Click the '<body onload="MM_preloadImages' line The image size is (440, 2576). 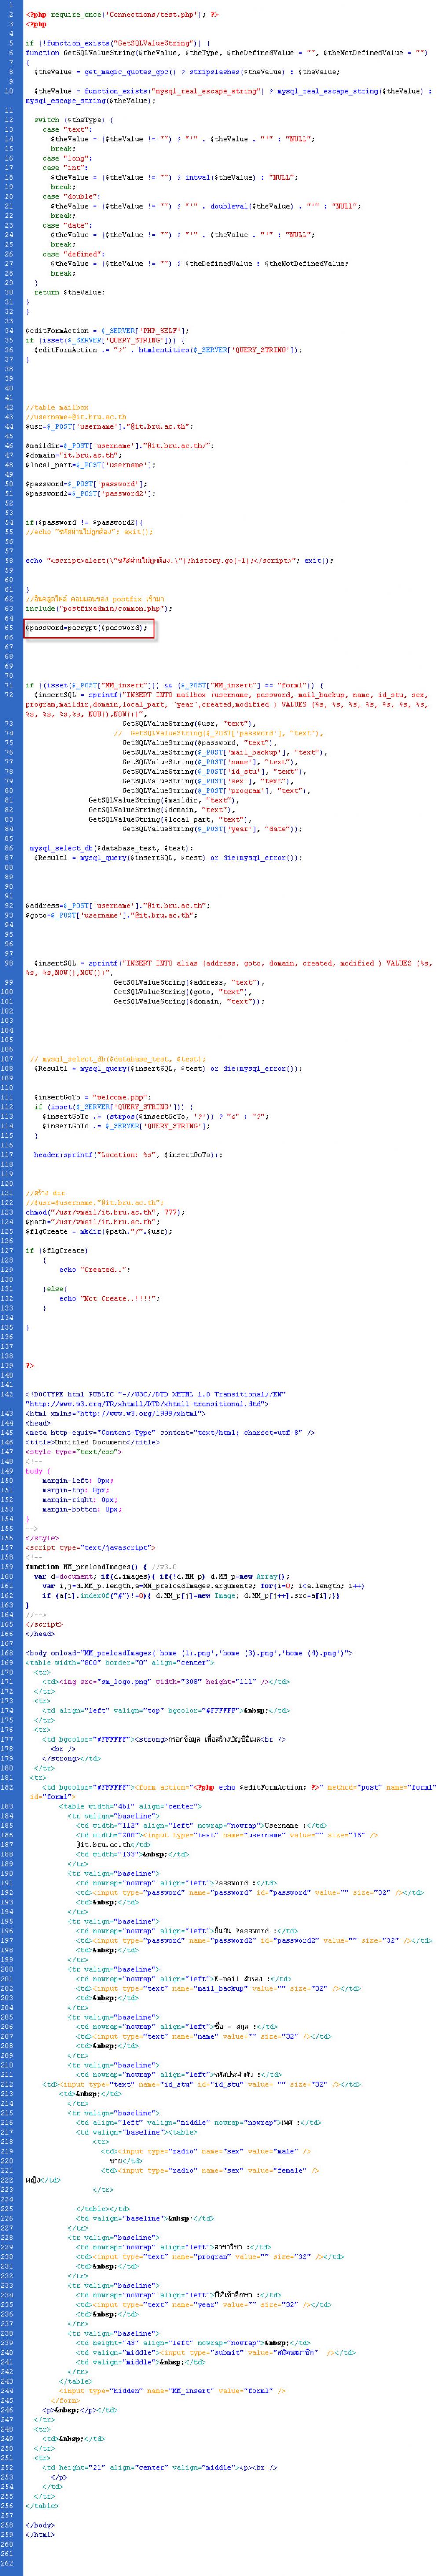click(189, 1653)
